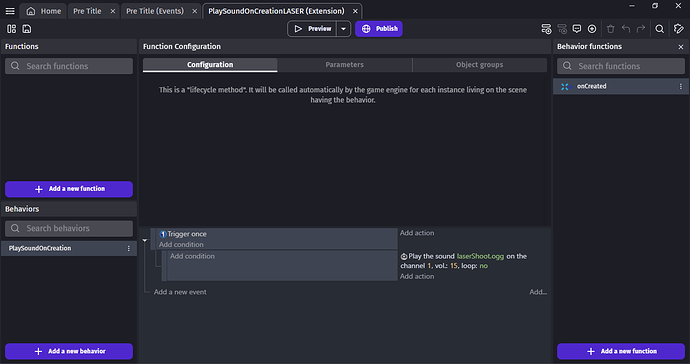Click the add event icon in toolbar
This screenshot has width=690, height=364.
(x=546, y=29)
